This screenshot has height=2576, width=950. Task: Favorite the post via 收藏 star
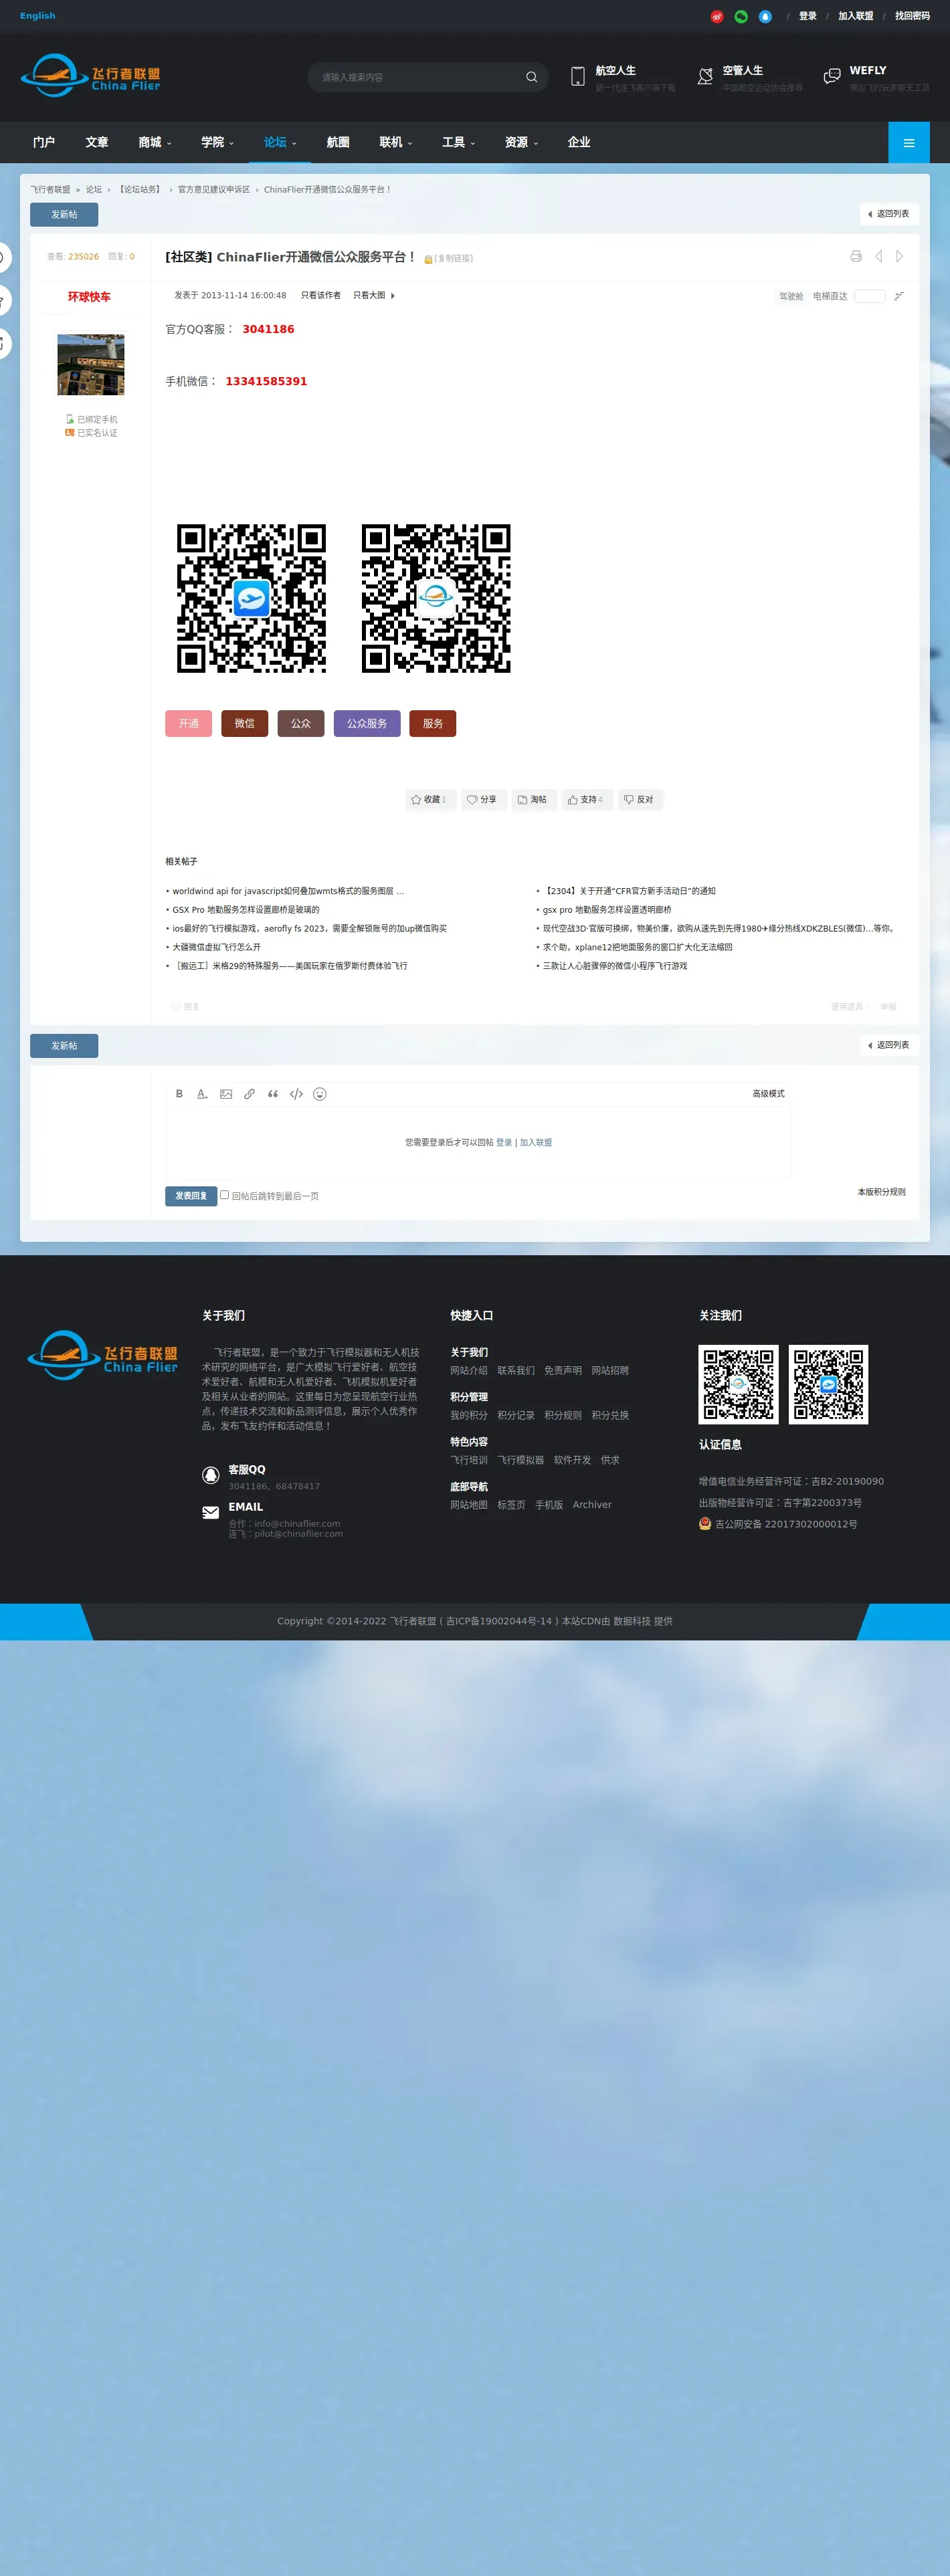430,800
